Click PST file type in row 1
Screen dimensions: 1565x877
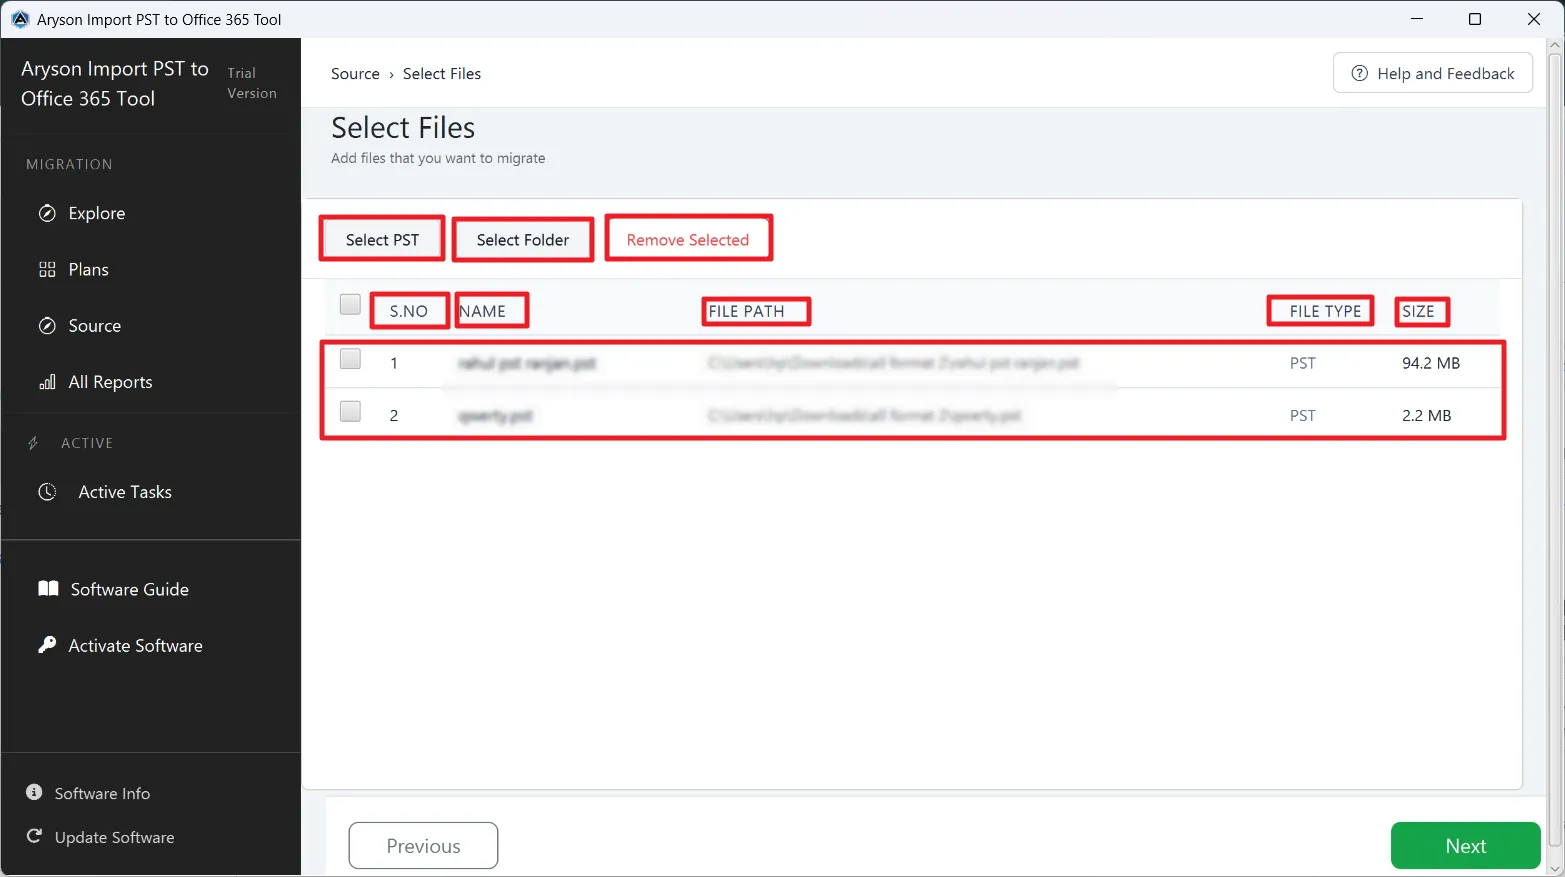(x=1302, y=363)
